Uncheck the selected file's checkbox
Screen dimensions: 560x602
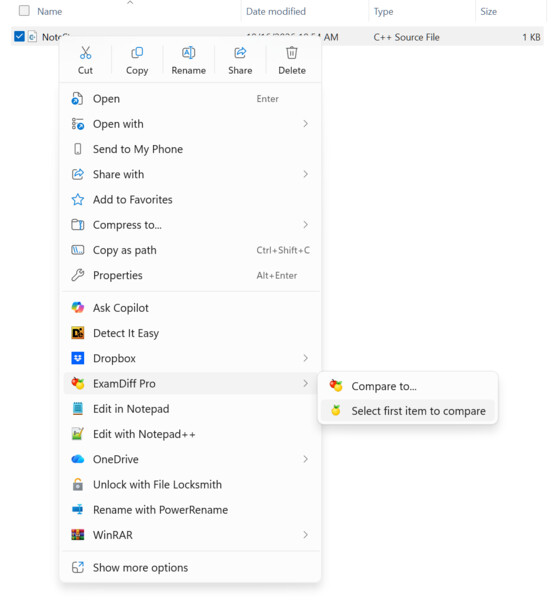click(x=19, y=36)
